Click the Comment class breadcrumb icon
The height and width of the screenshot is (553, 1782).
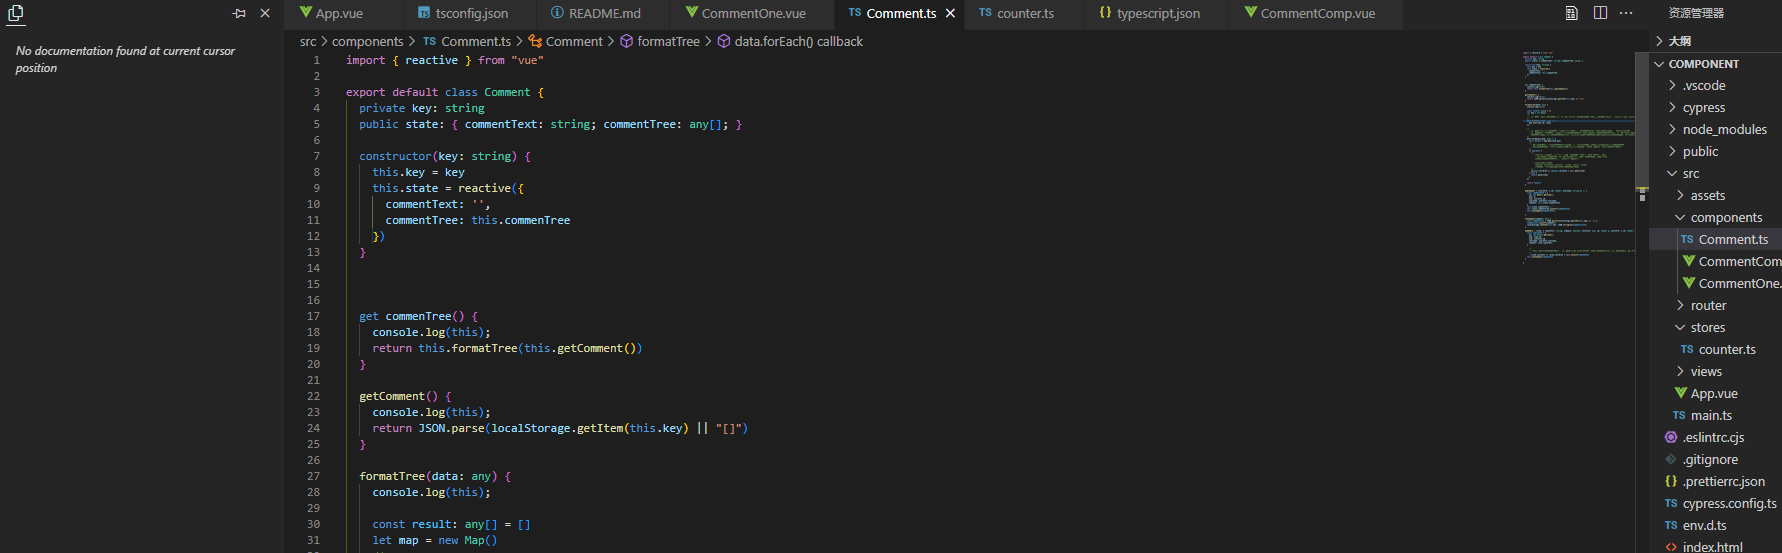[535, 41]
